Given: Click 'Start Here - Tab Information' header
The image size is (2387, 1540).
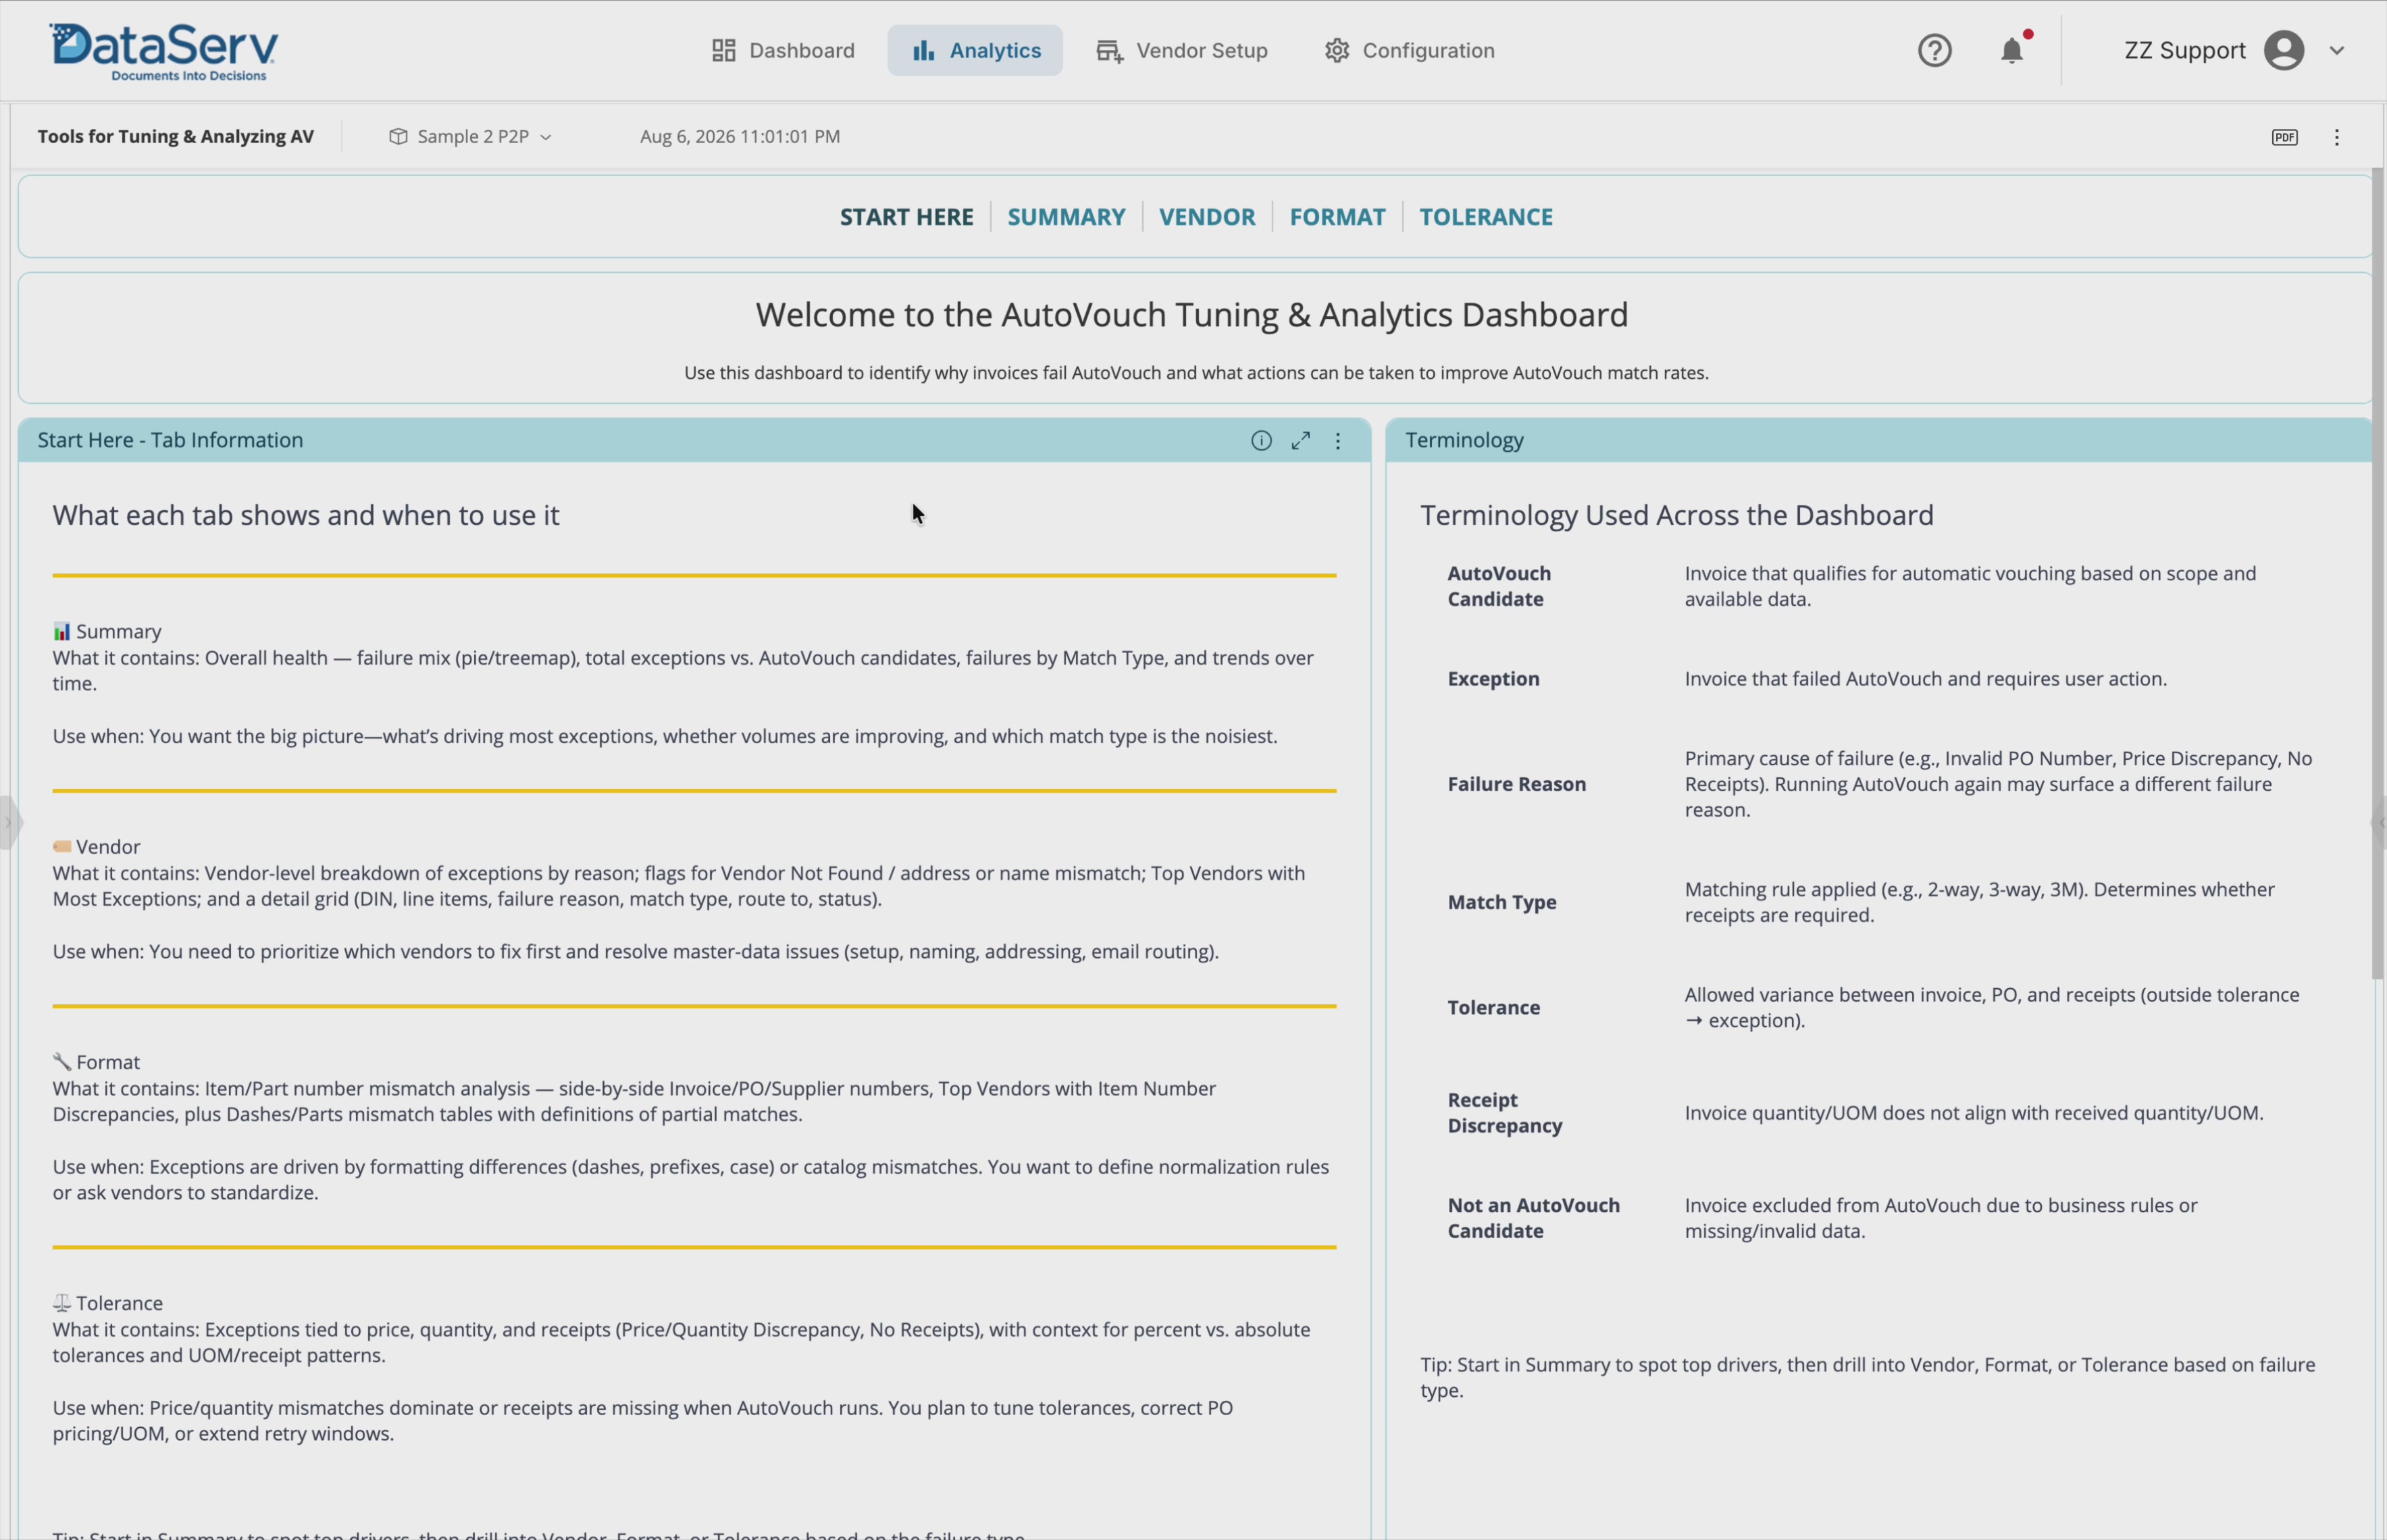Looking at the screenshot, I should 170,440.
